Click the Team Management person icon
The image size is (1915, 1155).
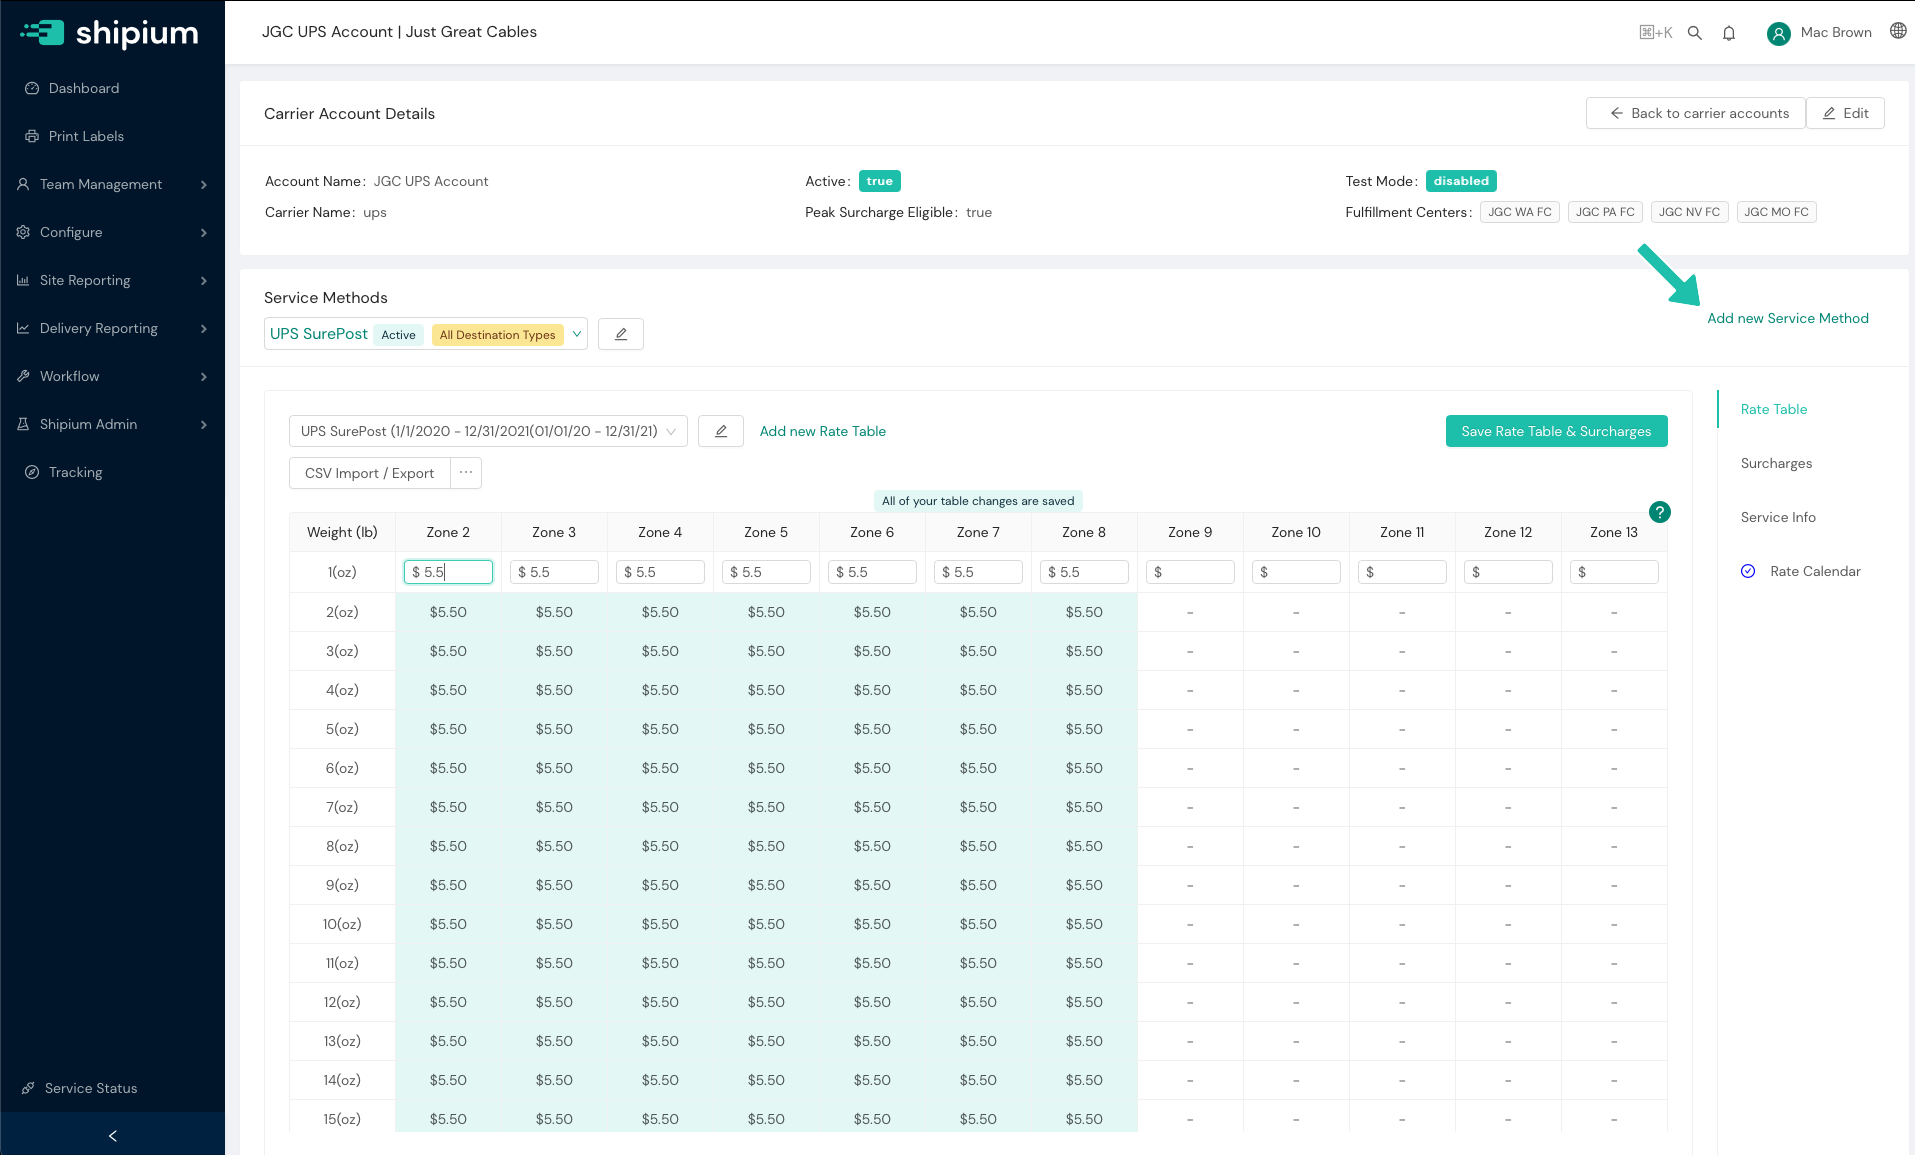pos(23,184)
